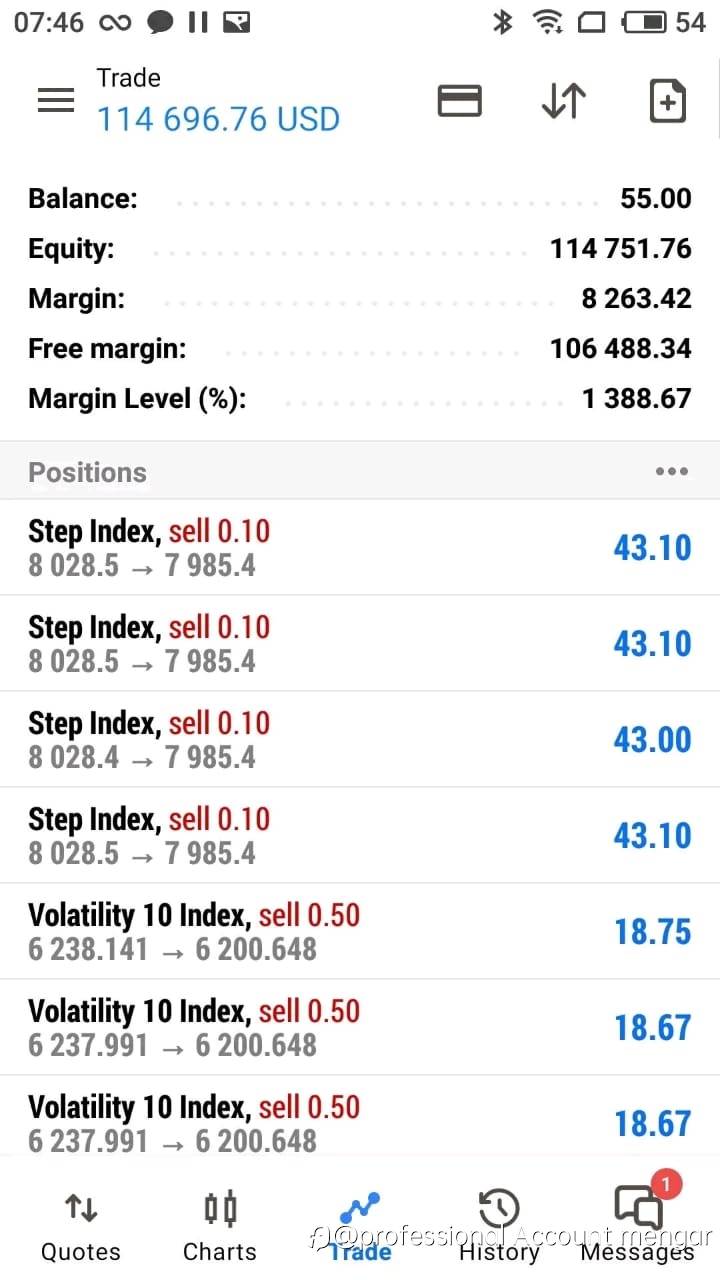The height and width of the screenshot is (1280, 720).
Task: Tap the Bluetooth status bar icon
Action: click(502, 22)
